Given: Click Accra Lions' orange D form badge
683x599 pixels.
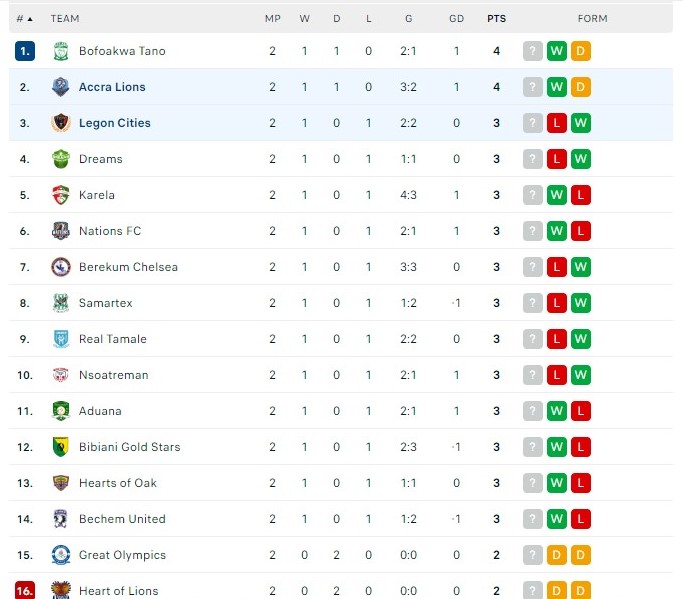Looking at the screenshot, I should [x=581, y=87].
